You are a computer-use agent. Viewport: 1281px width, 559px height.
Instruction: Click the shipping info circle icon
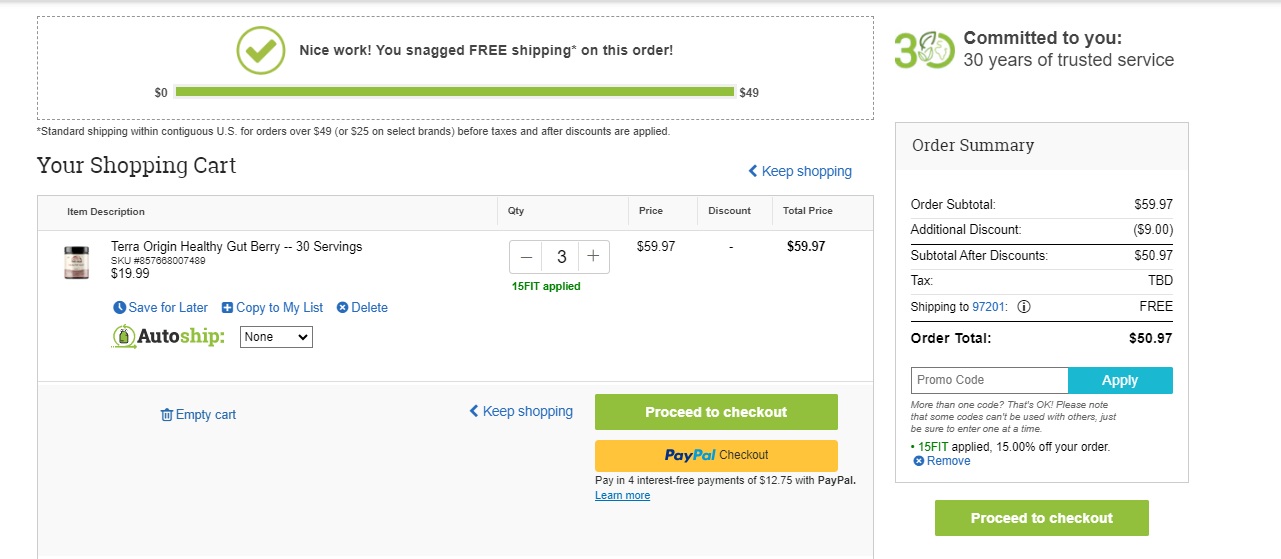(x=1024, y=307)
